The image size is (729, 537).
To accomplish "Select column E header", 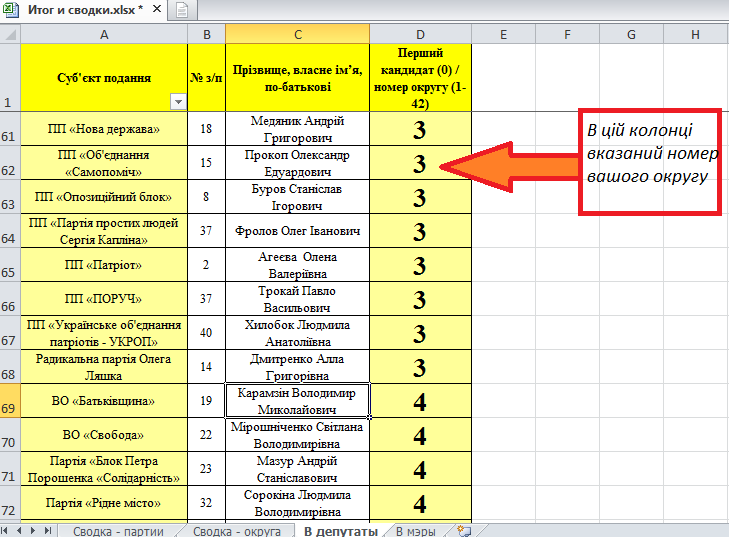I will coord(504,34).
